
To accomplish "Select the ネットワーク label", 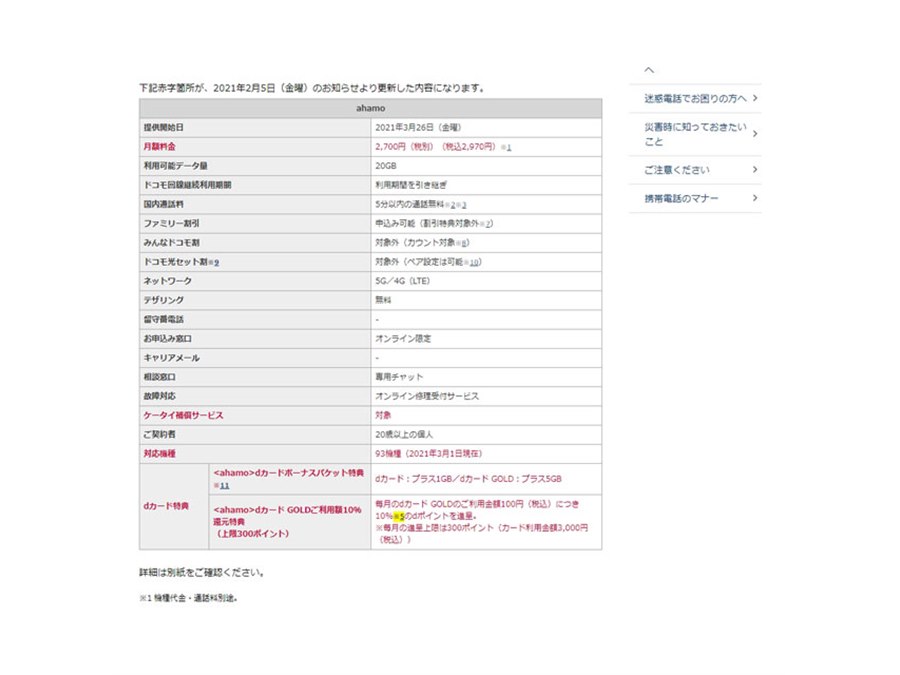I will click(168, 281).
